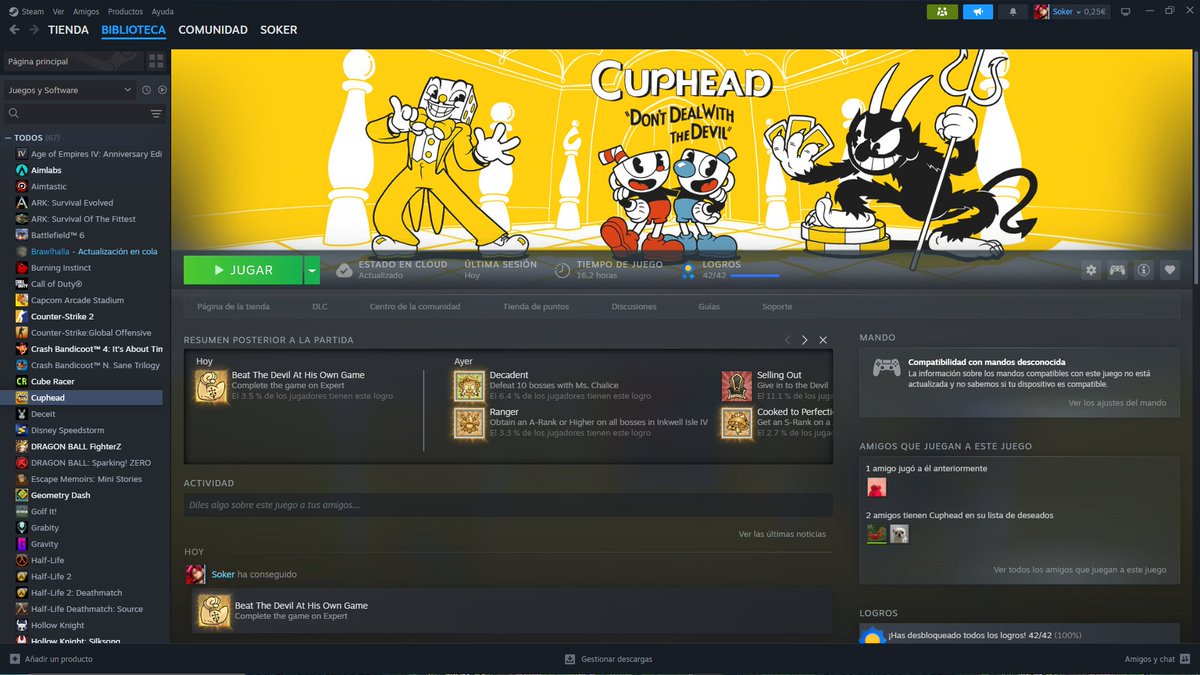Screen dimensions: 1200x675
Task: Open the cloud status icon
Action: [344, 270]
